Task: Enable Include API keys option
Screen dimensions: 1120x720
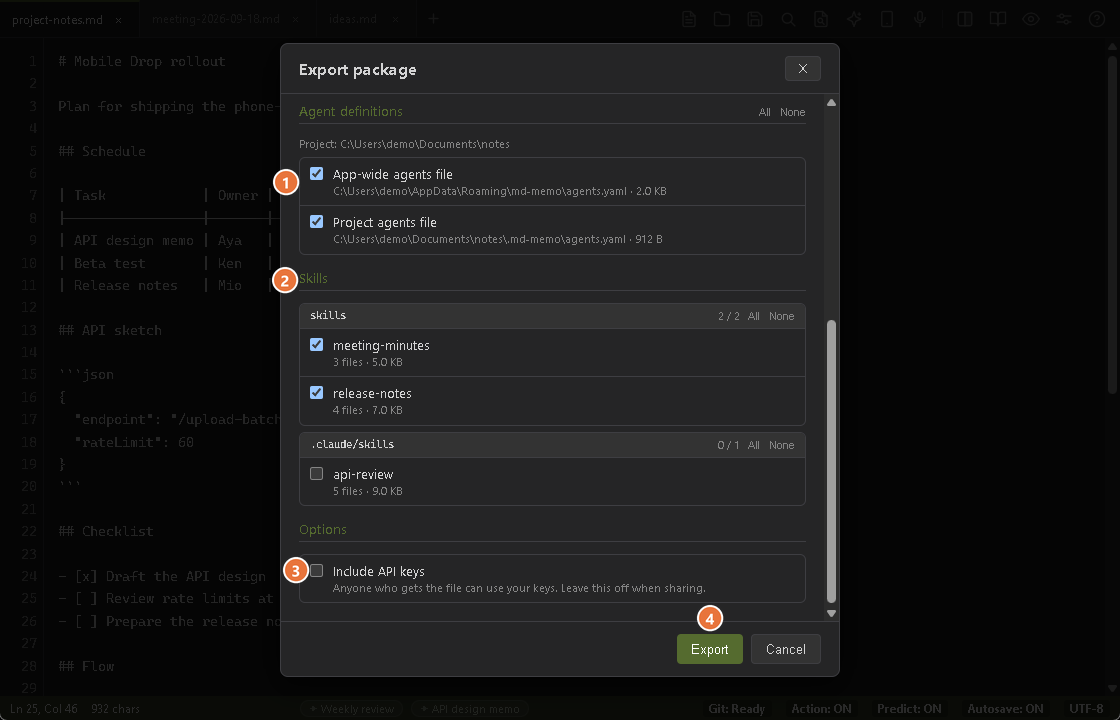Action: coord(316,570)
